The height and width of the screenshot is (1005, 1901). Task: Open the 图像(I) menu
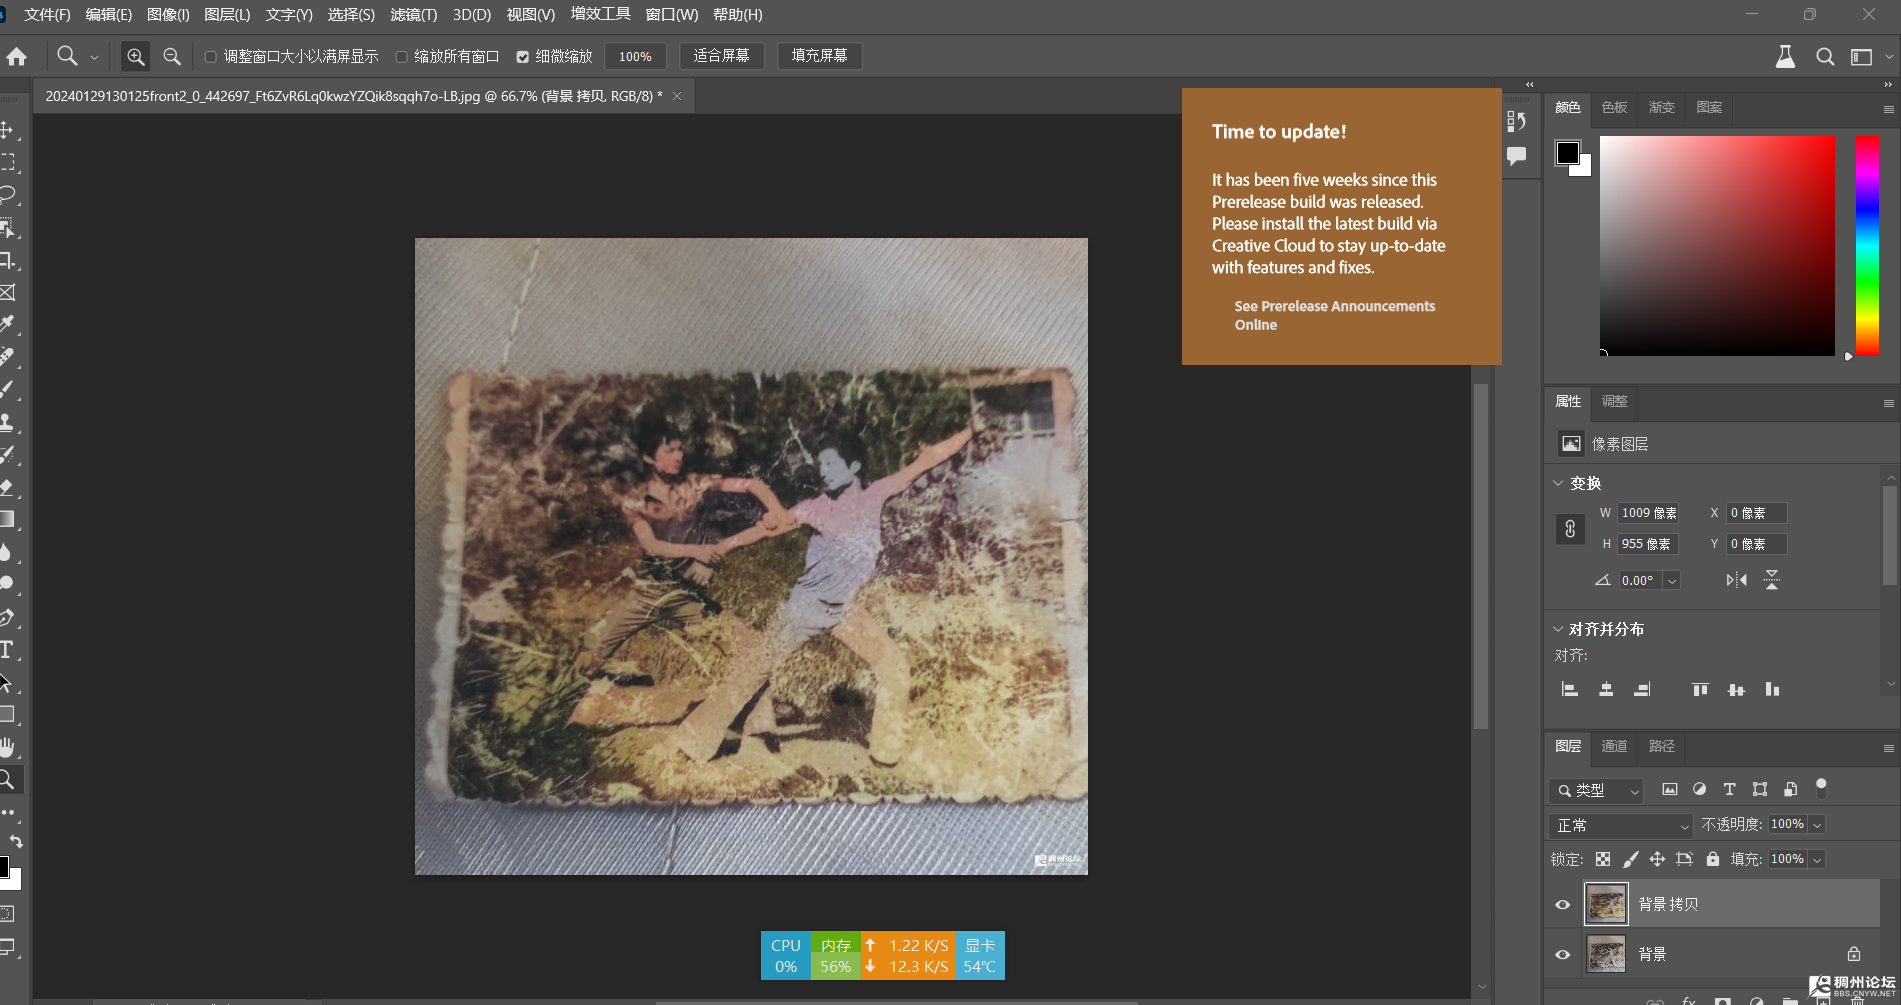tap(168, 15)
